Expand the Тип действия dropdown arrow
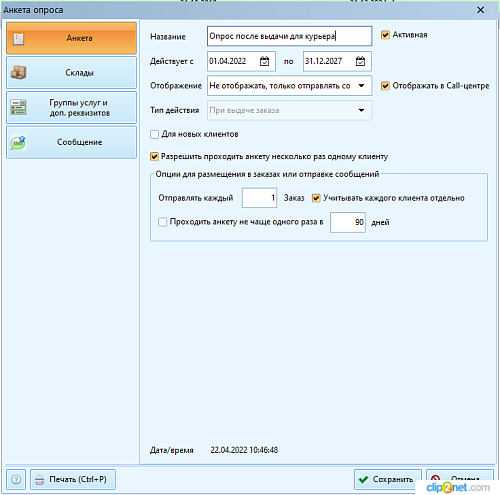This screenshot has height=495, width=500. [361, 110]
